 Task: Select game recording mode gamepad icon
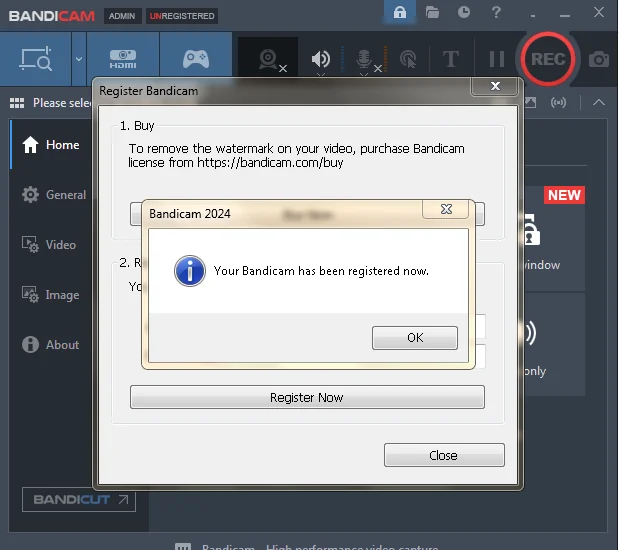[x=196, y=59]
